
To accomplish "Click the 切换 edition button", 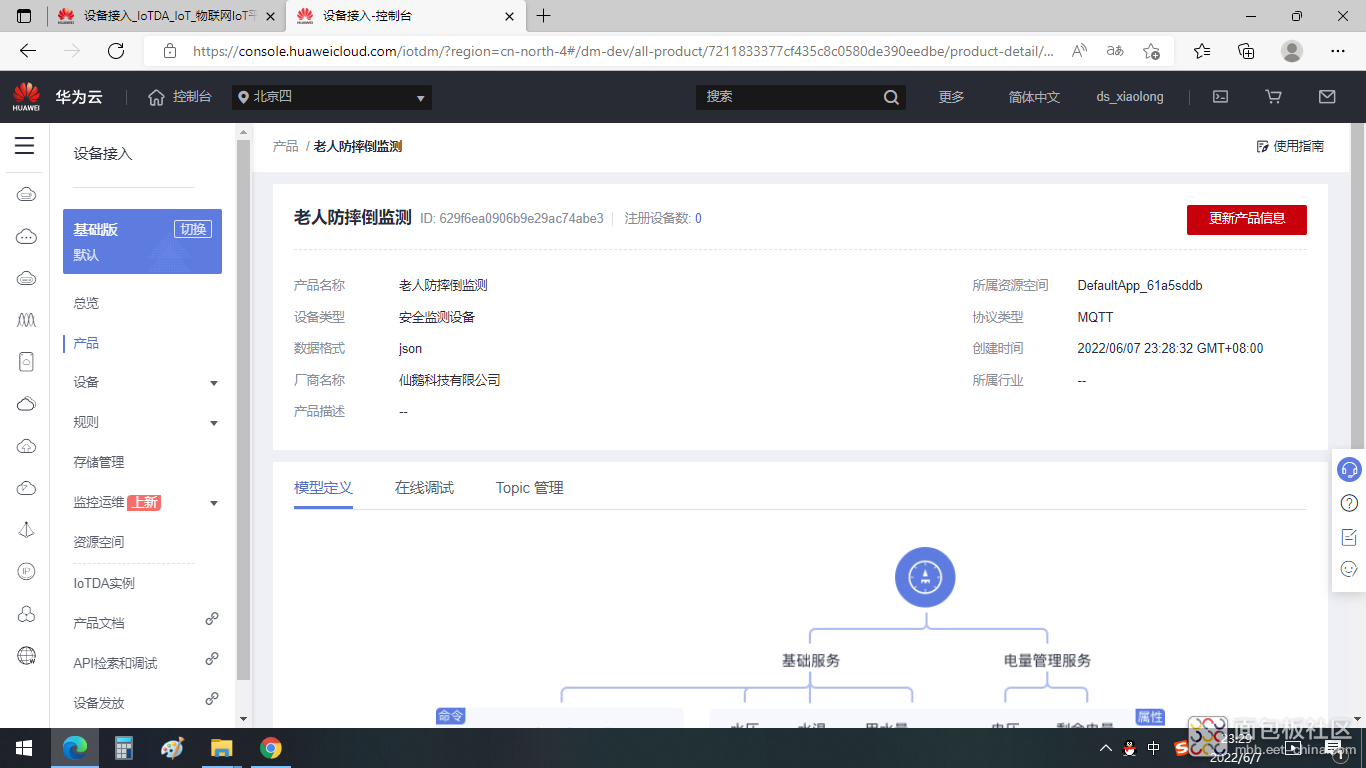I will click(193, 229).
